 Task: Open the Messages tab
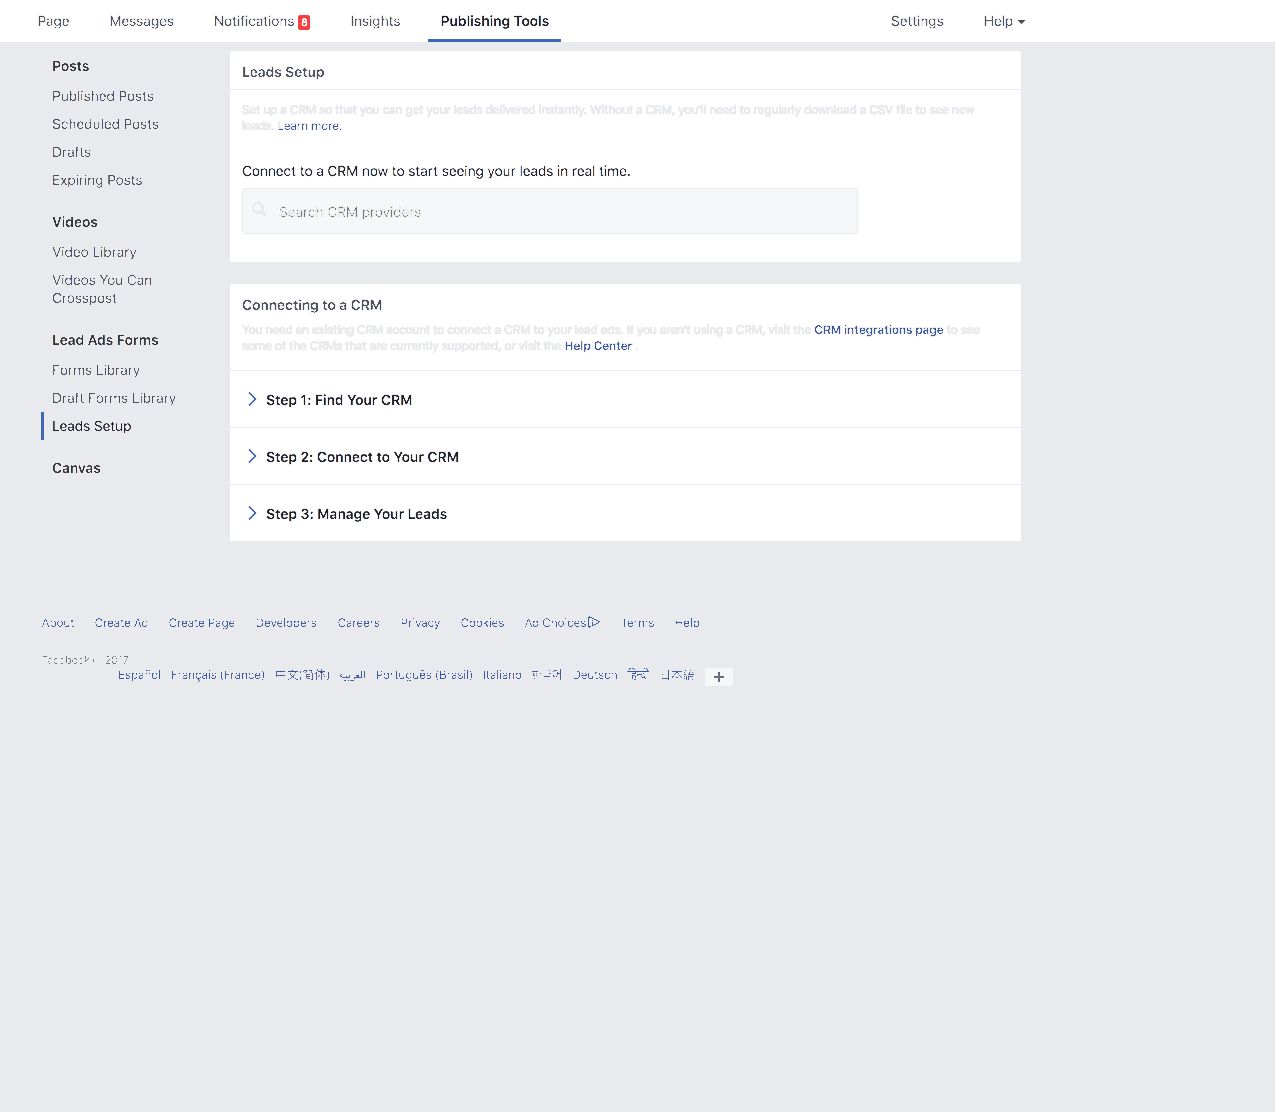[141, 21]
